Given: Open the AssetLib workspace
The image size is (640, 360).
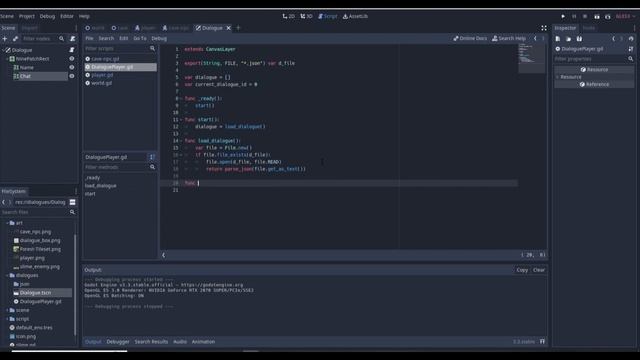Looking at the screenshot, I should point(355,16).
